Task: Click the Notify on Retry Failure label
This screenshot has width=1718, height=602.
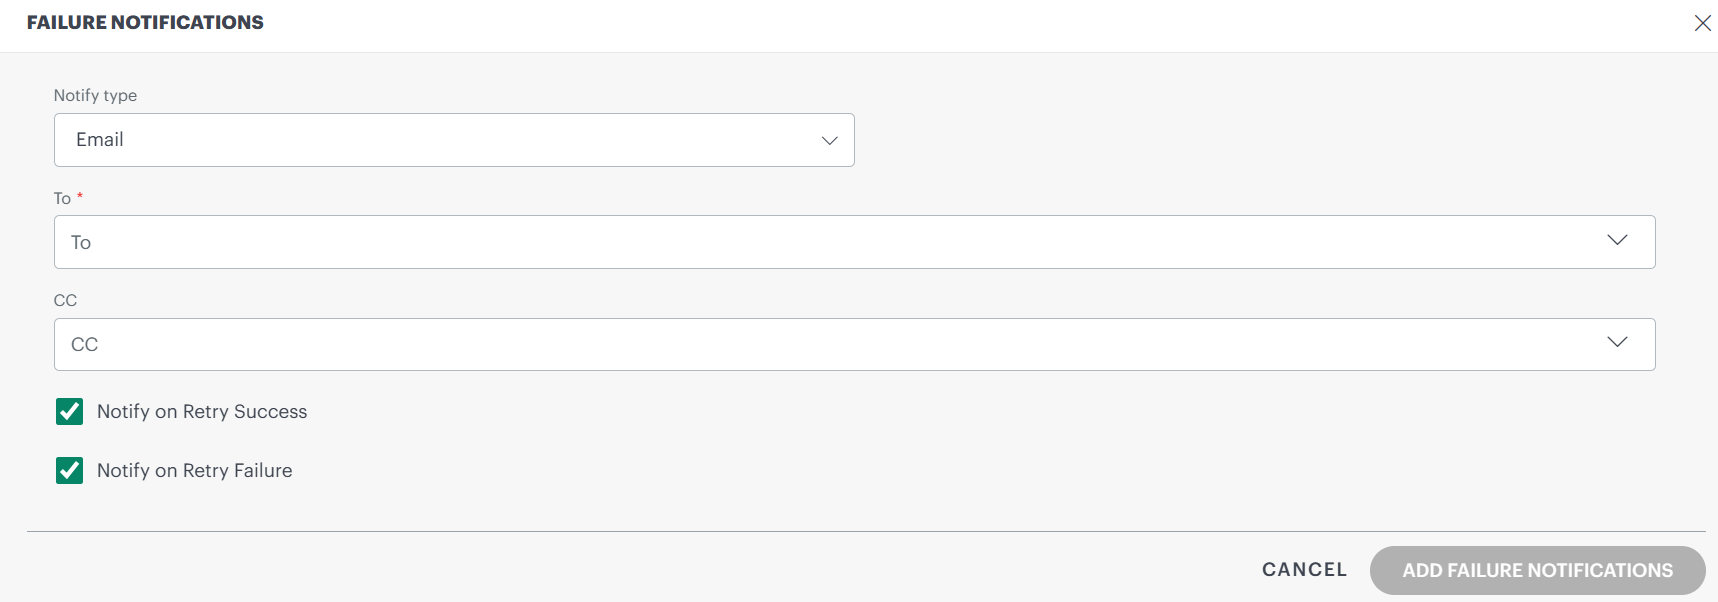Action: (193, 470)
